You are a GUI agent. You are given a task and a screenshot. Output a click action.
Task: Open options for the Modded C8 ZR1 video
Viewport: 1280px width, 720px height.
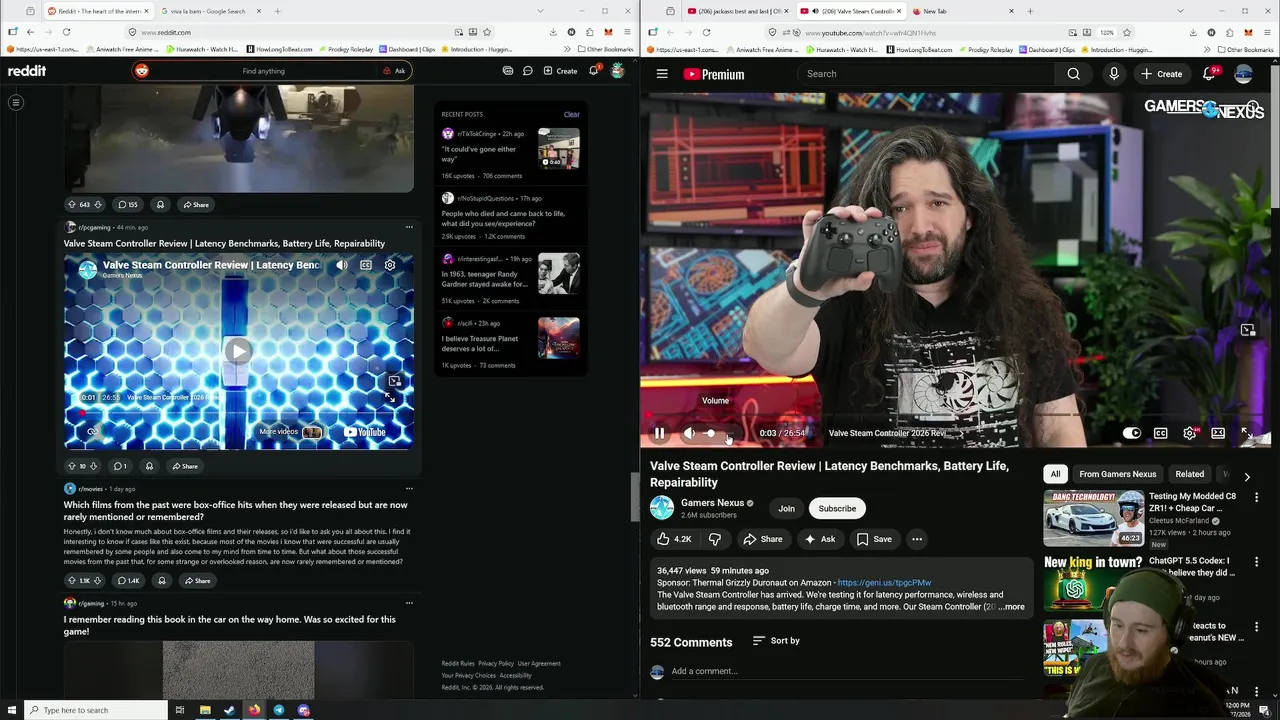[1256, 497]
